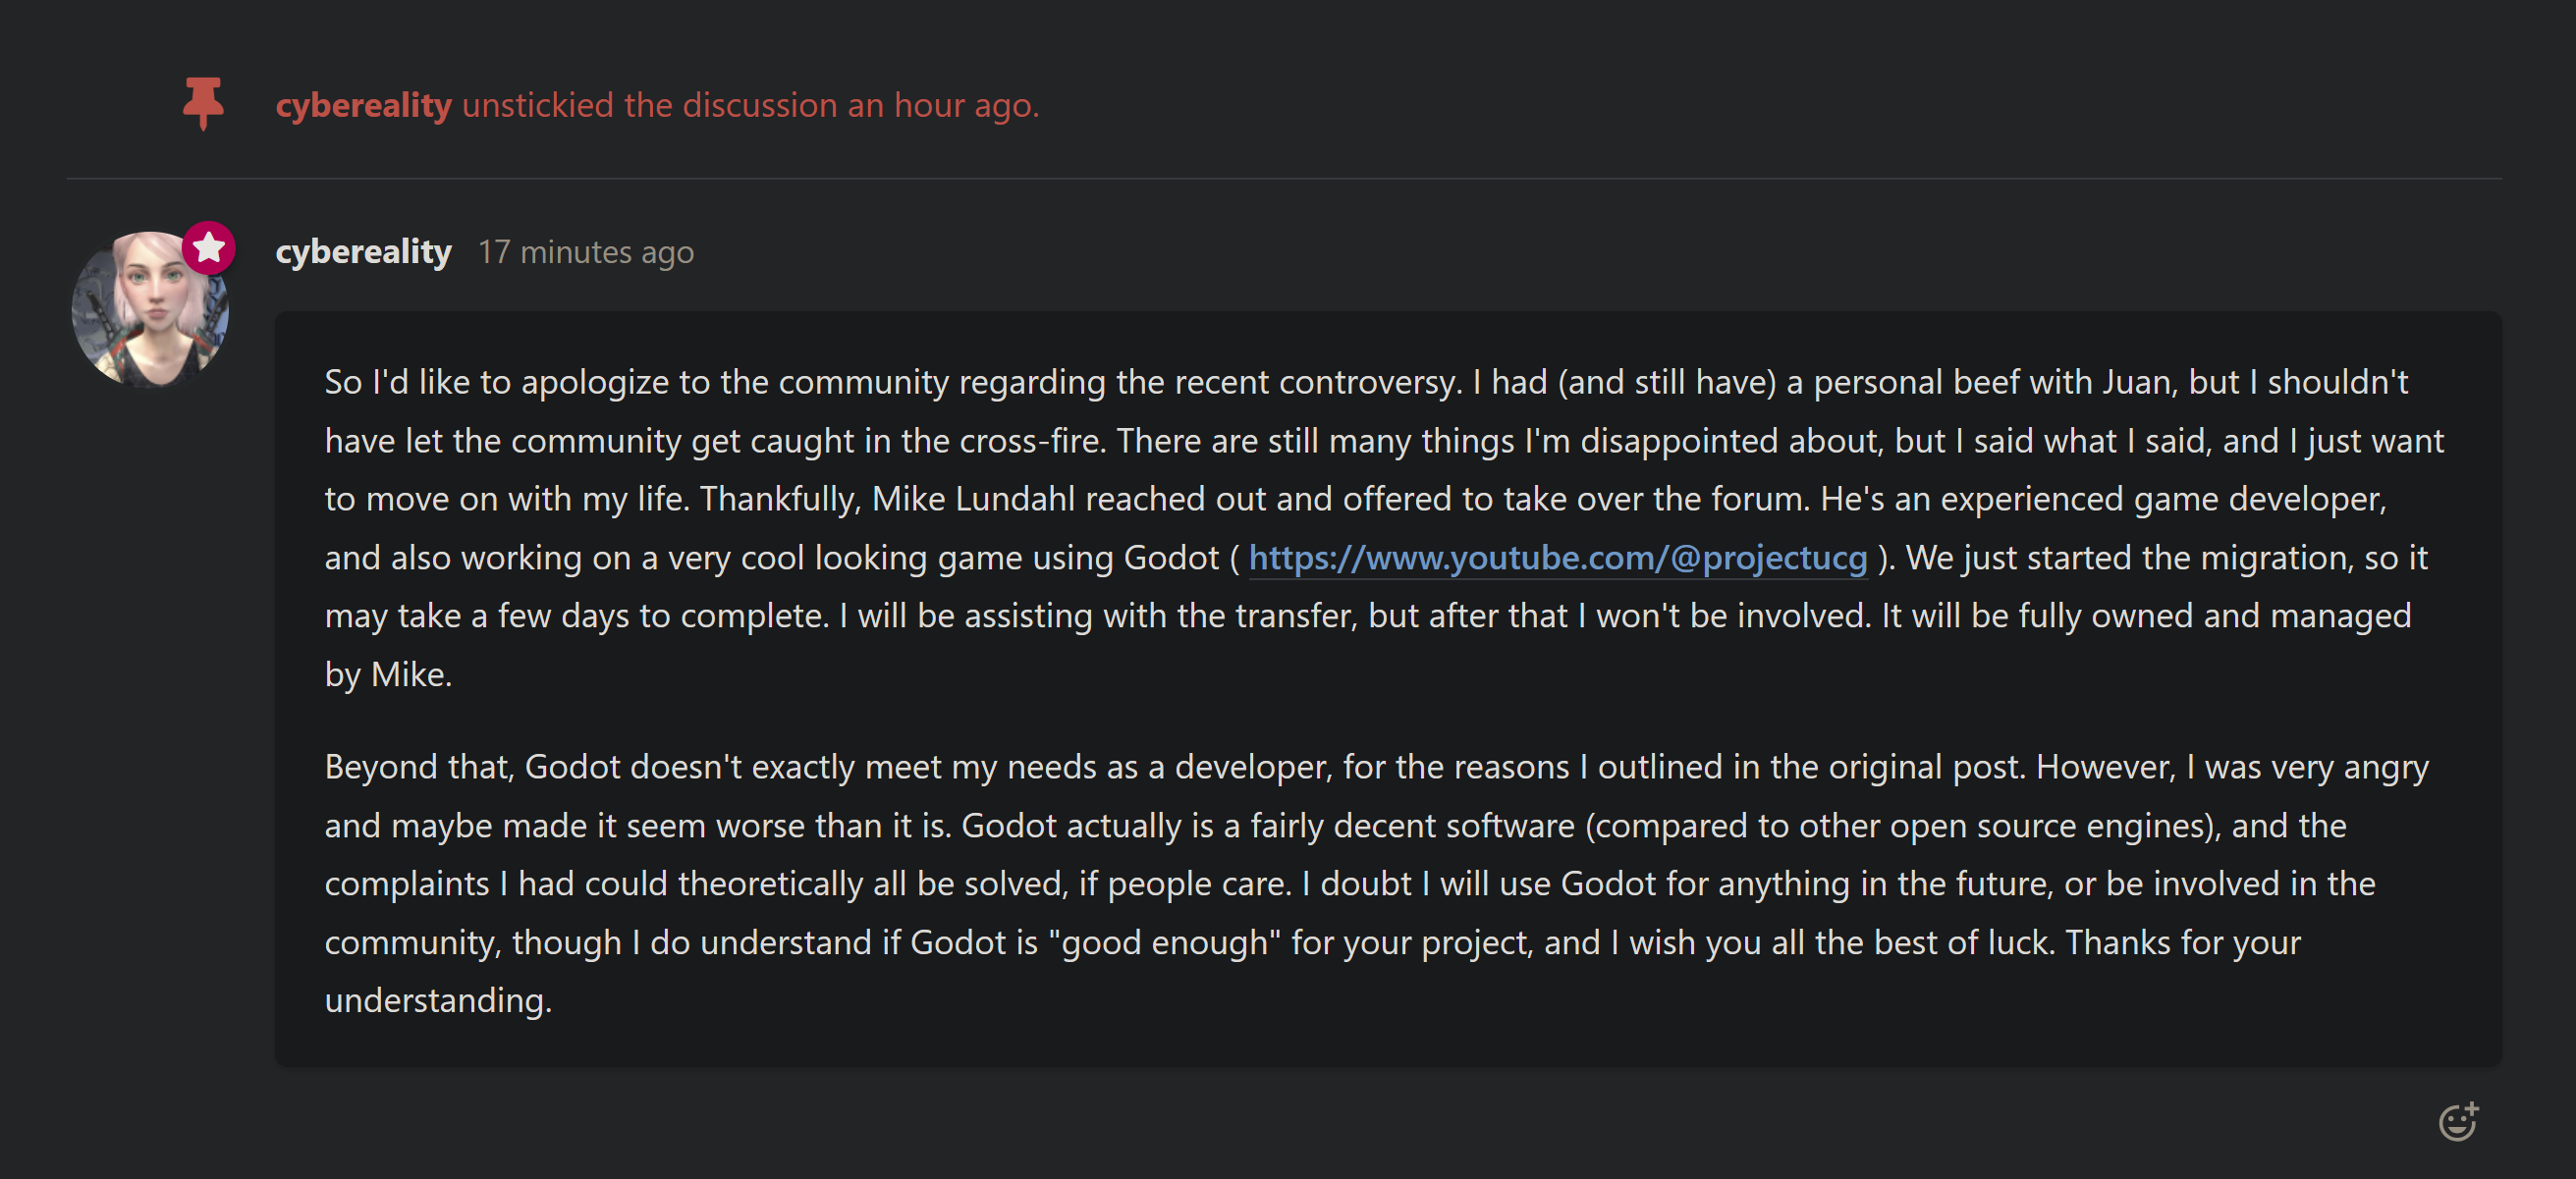The height and width of the screenshot is (1179, 2576).
Task: Click inside the first paragraph of the post
Action: click(x=1384, y=527)
